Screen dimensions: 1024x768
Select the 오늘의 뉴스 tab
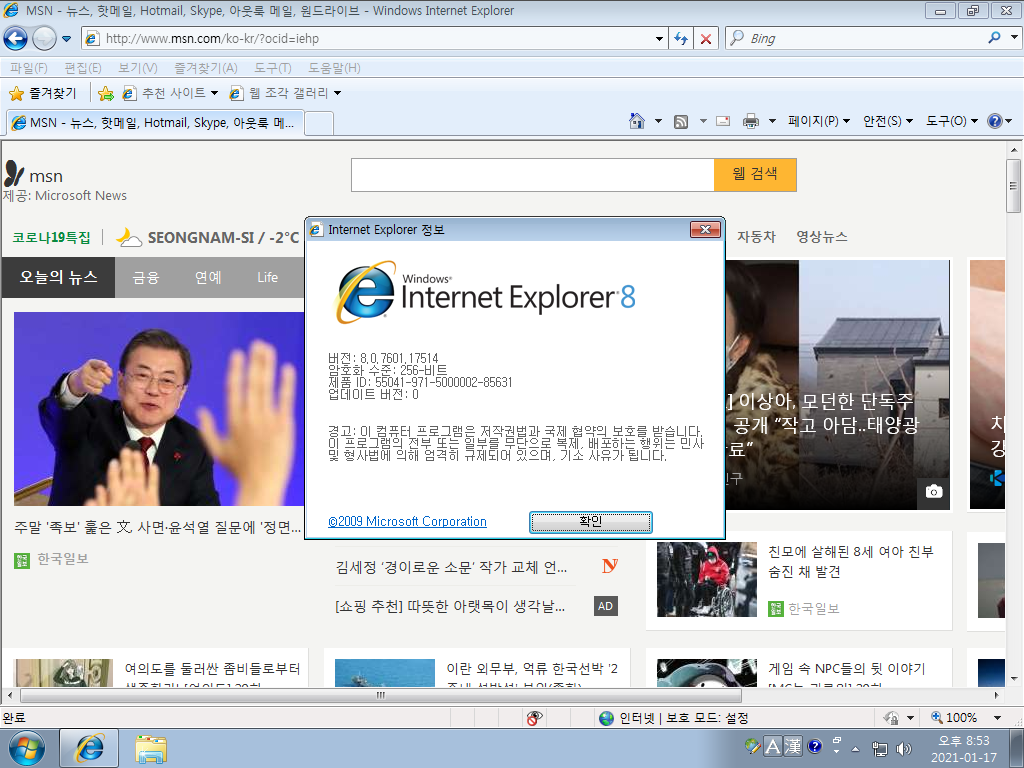pyautogui.click(x=58, y=278)
